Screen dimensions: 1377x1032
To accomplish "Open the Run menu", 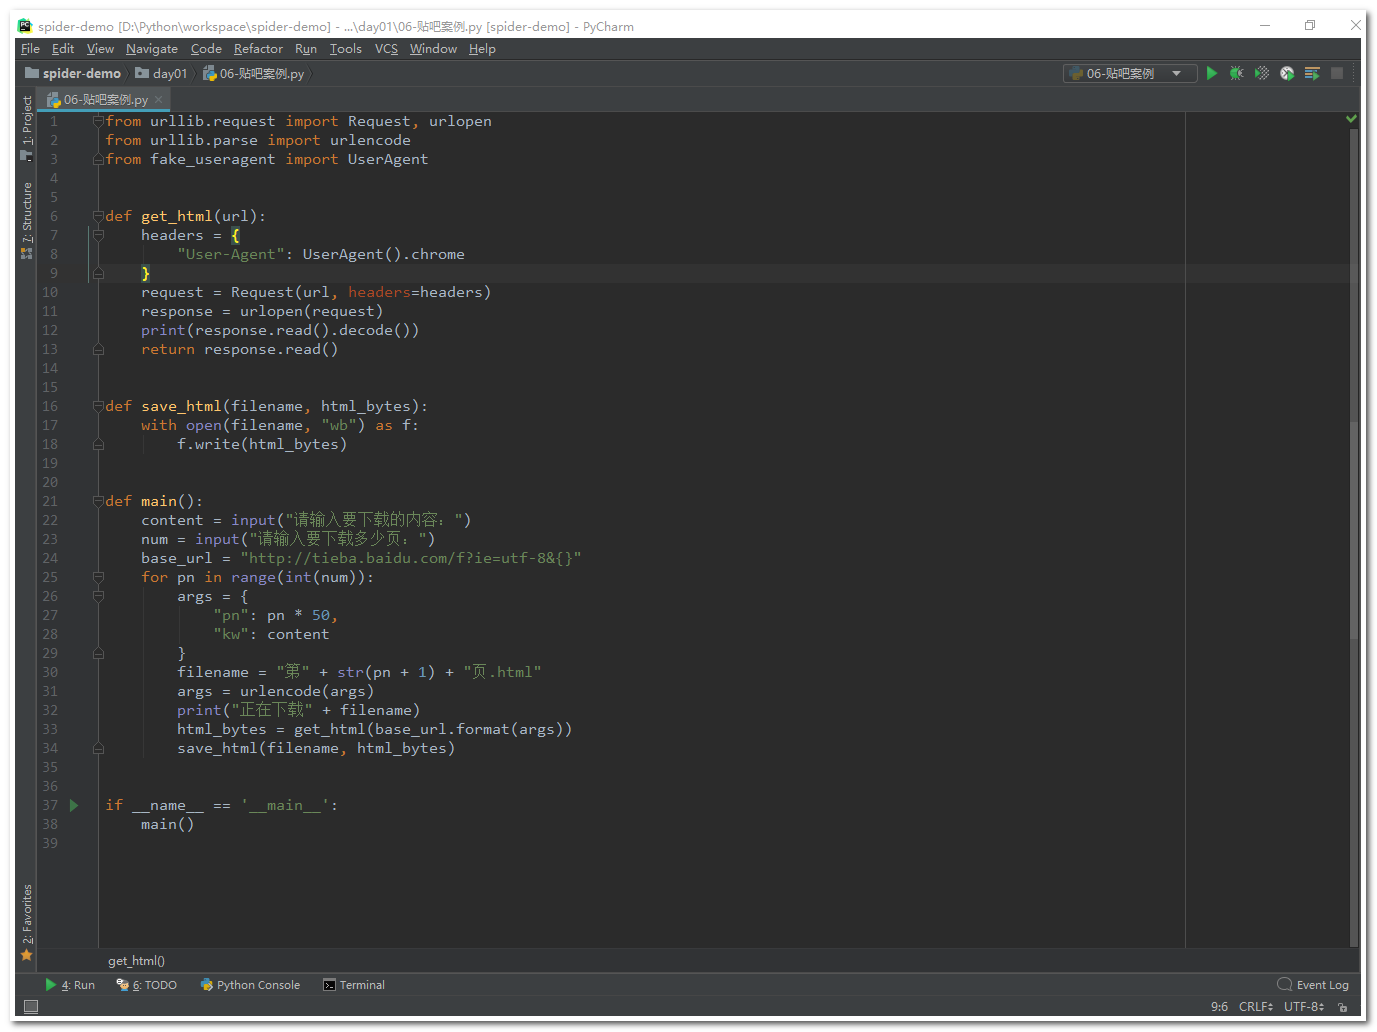I will coord(306,48).
